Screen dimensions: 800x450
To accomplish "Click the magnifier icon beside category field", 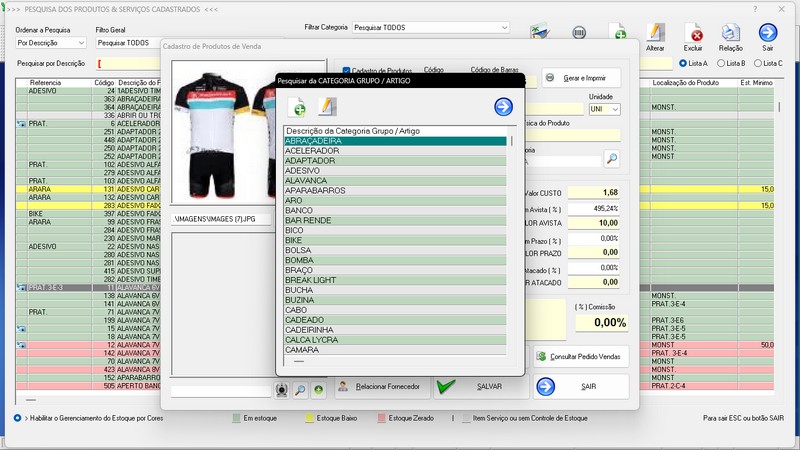I will (x=611, y=159).
